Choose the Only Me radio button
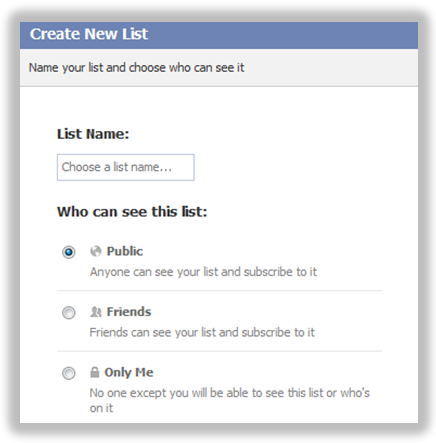436x443 pixels. (x=69, y=373)
